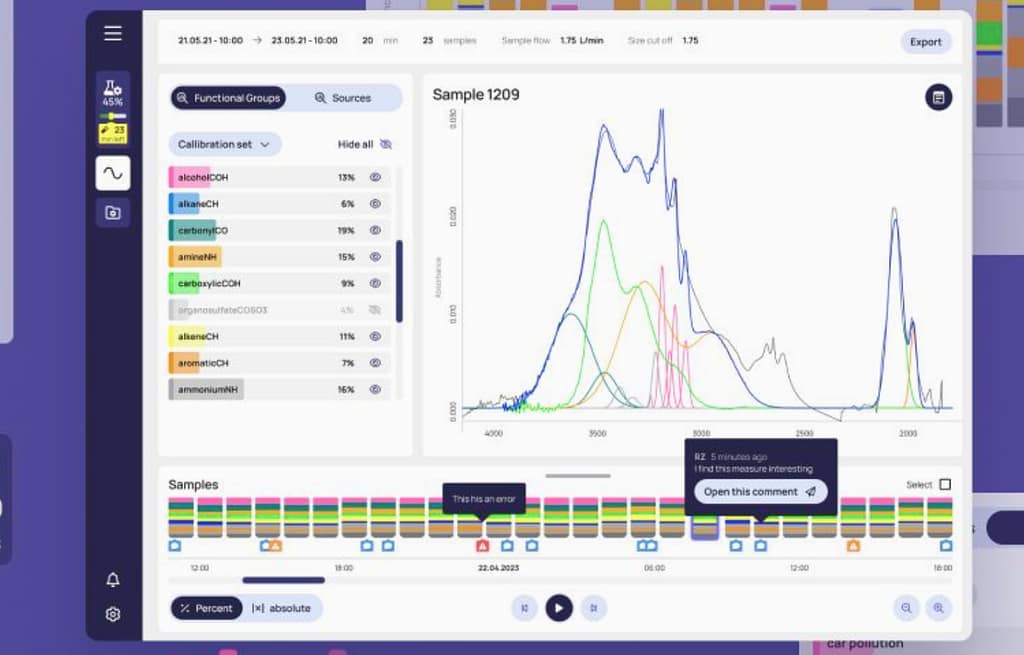Open notifications bell icon
1024x655 pixels.
click(113, 580)
